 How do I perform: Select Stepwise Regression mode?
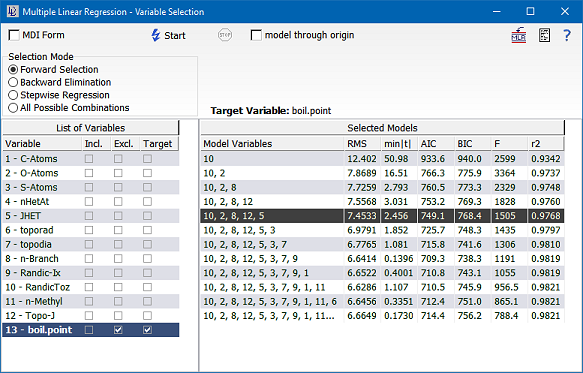point(13,95)
